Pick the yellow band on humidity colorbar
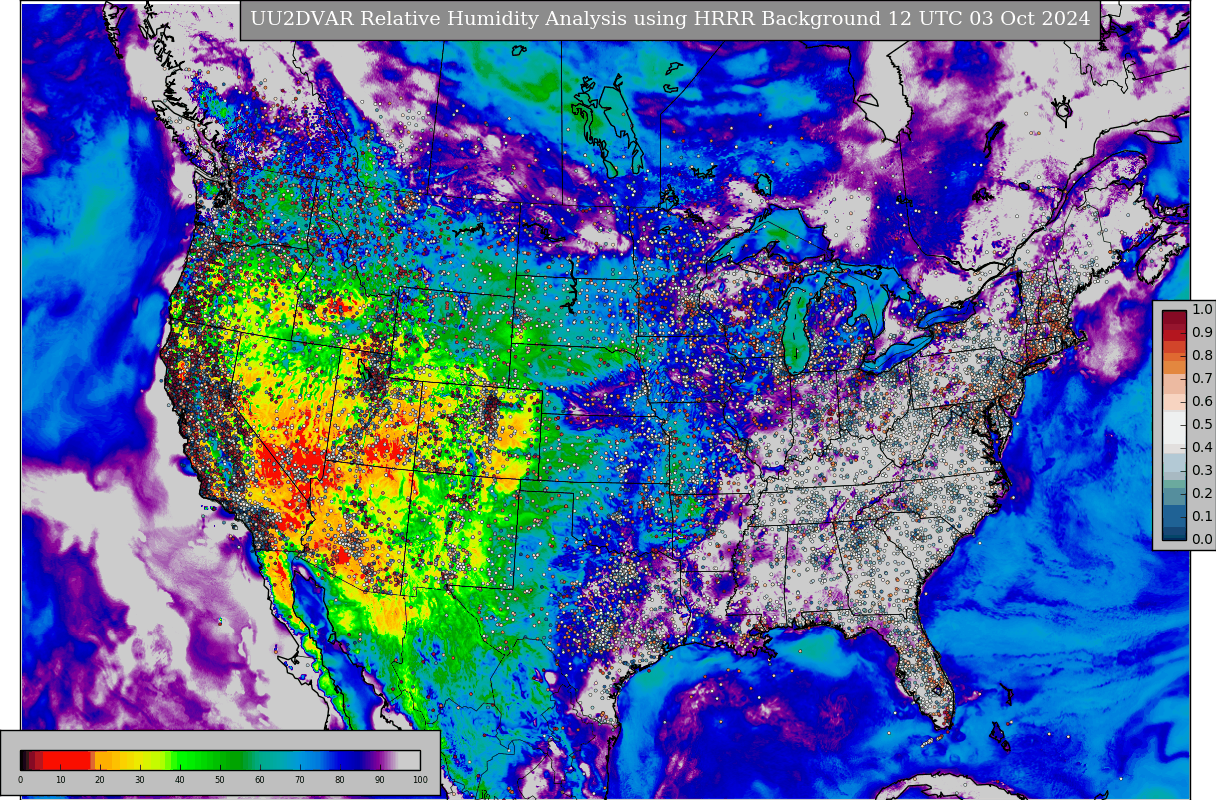The image size is (1216, 800). coord(137,760)
